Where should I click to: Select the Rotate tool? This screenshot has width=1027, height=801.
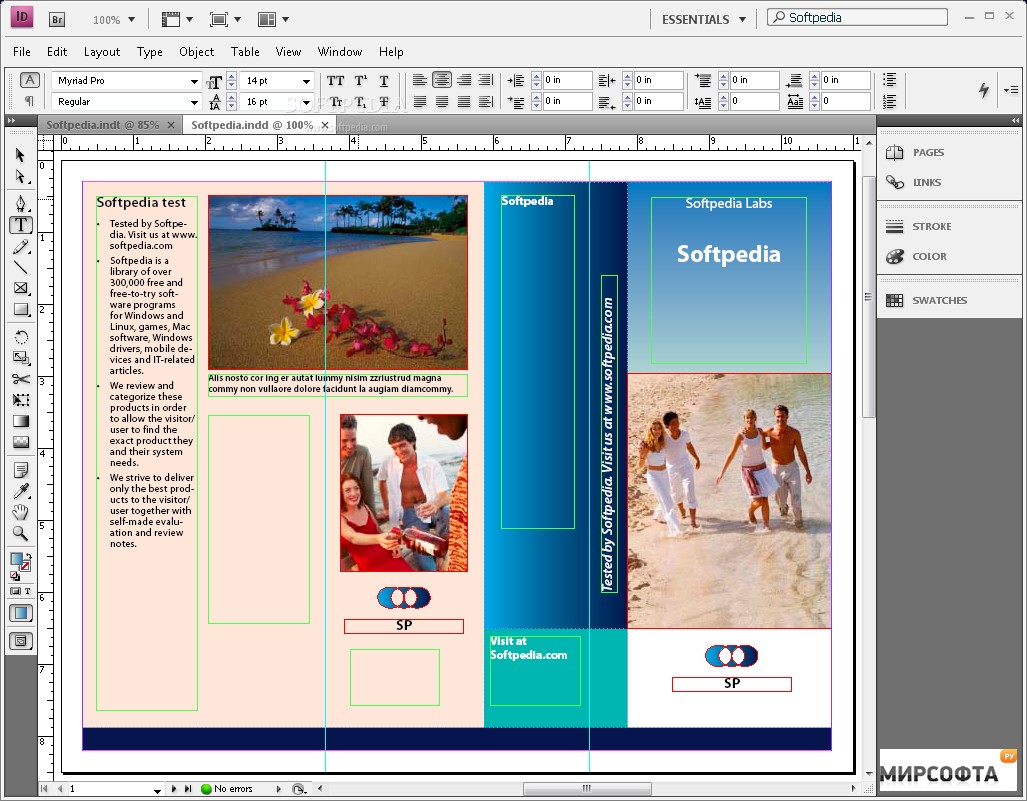[20, 337]
